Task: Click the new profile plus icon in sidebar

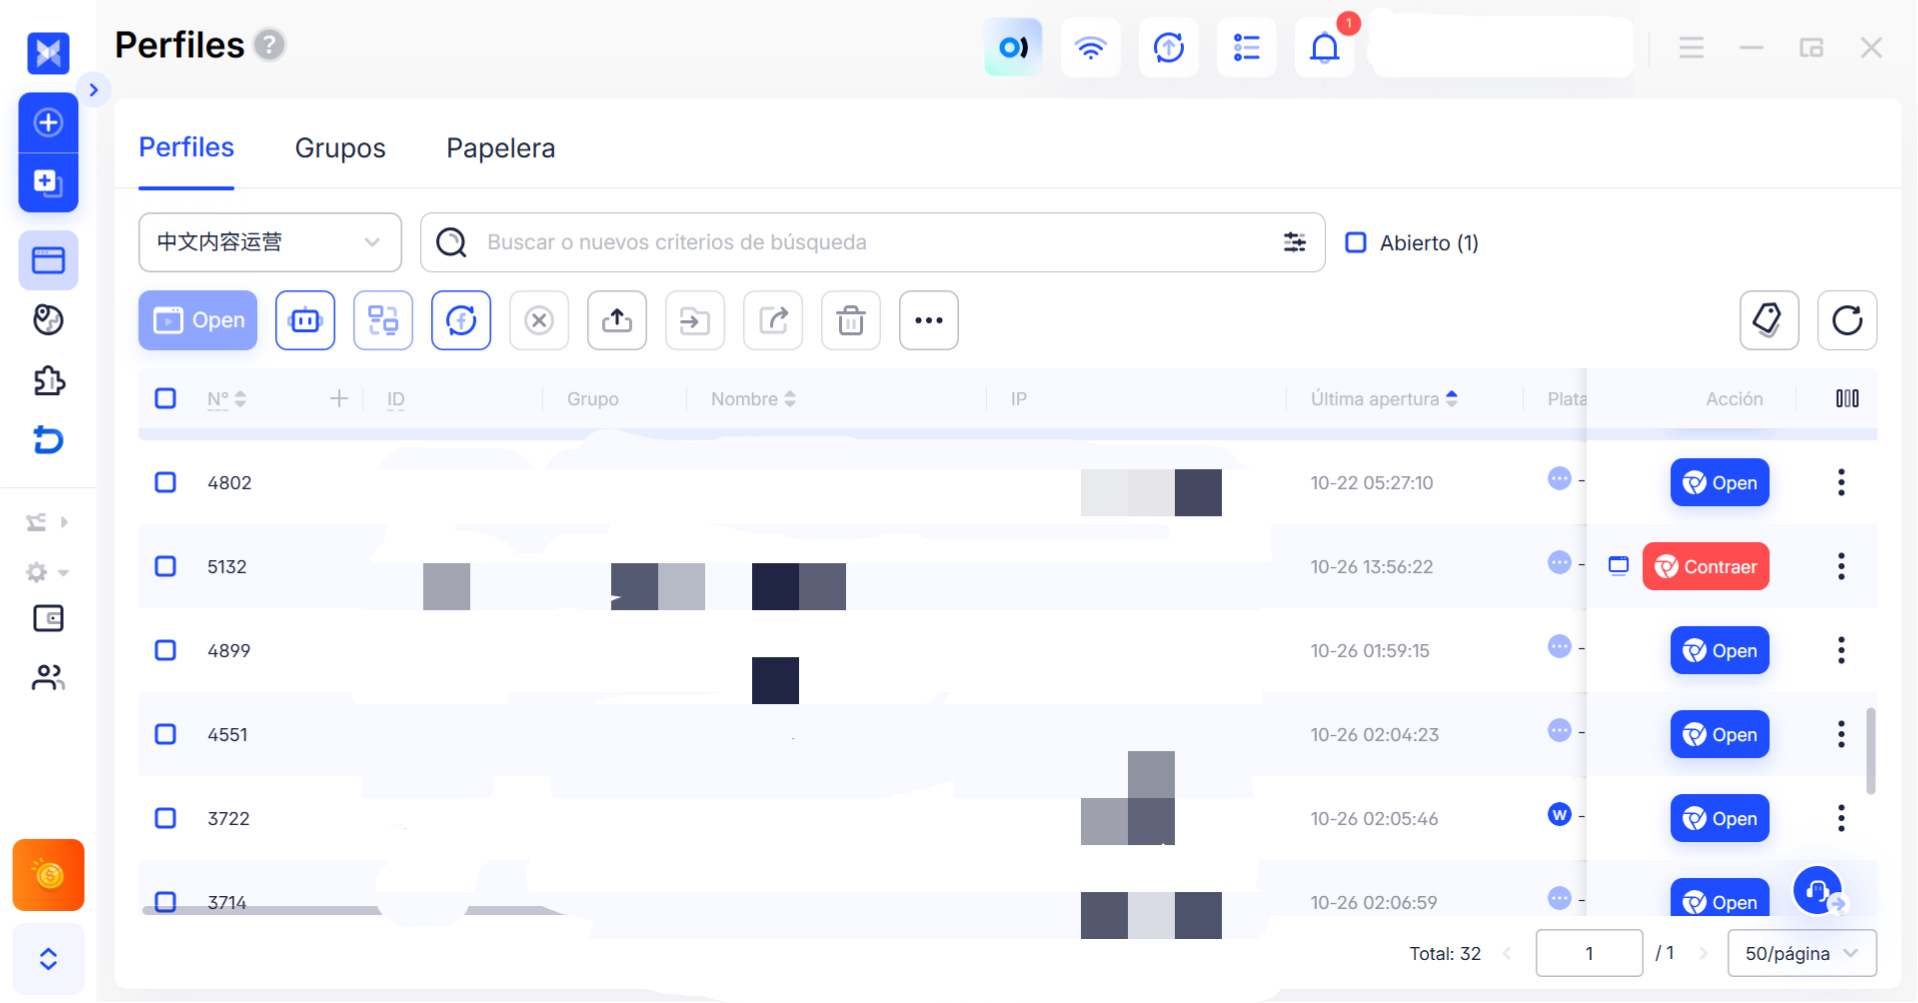Action: pos(48,123)
